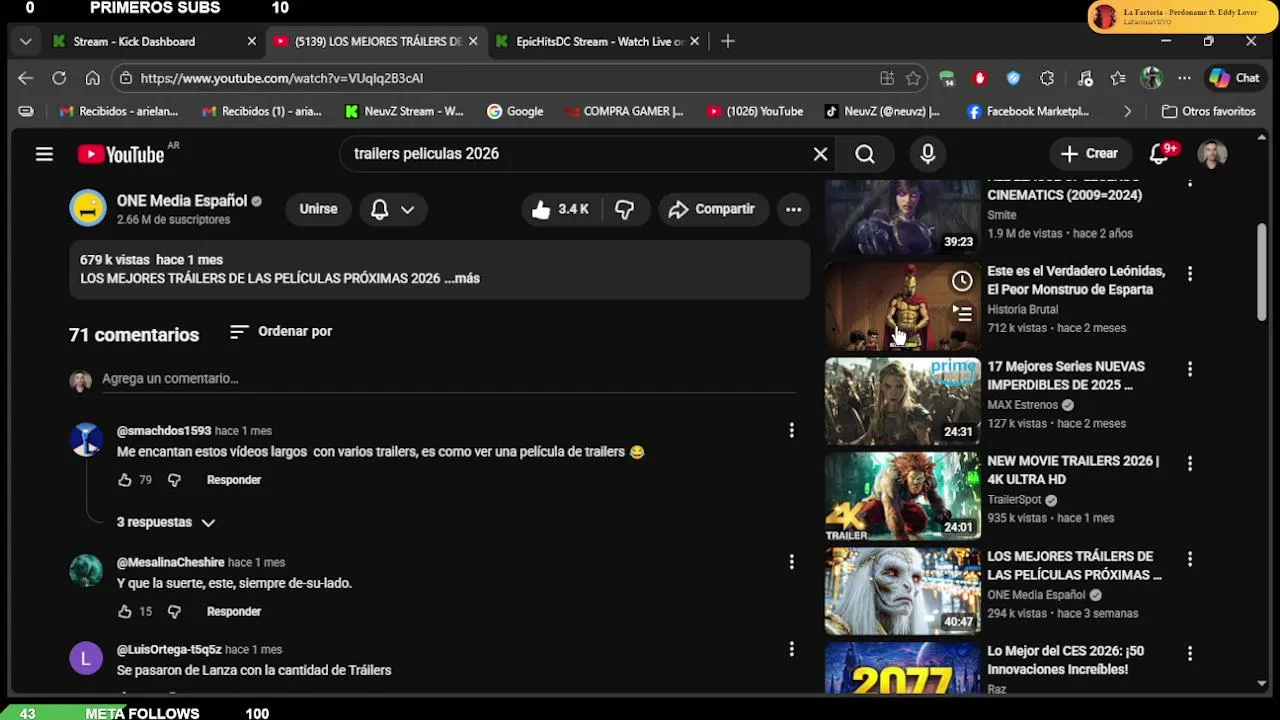The image size is (1280, 720).
Task: Click the Unirse button
Action: point(318,209)
